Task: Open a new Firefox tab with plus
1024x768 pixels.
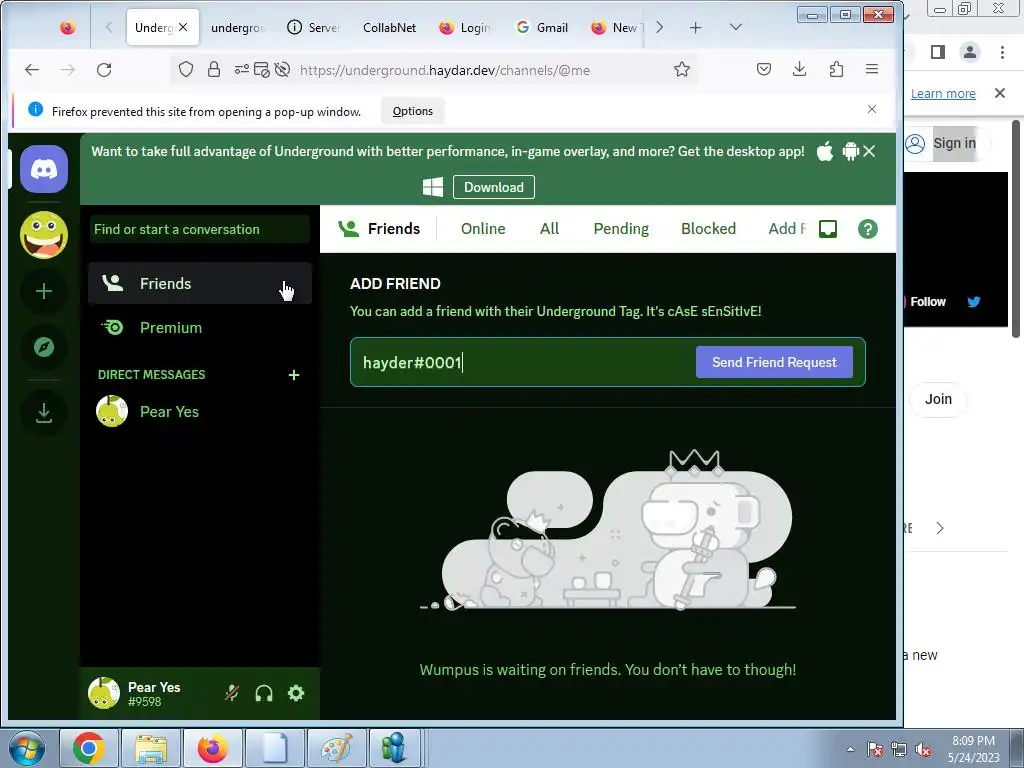Action: (x=696, y=27)
